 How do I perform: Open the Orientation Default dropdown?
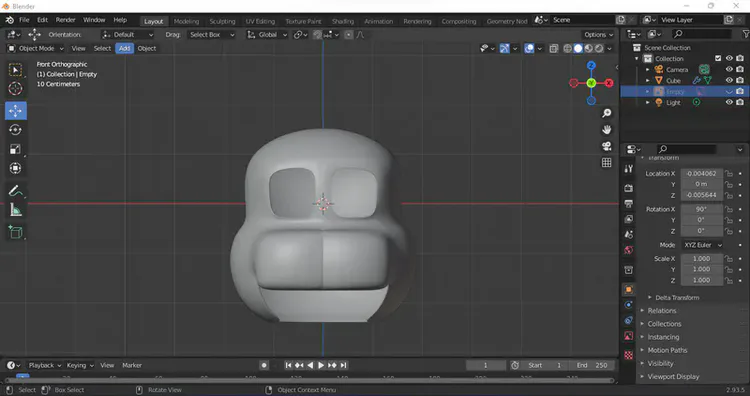point(127,34)
